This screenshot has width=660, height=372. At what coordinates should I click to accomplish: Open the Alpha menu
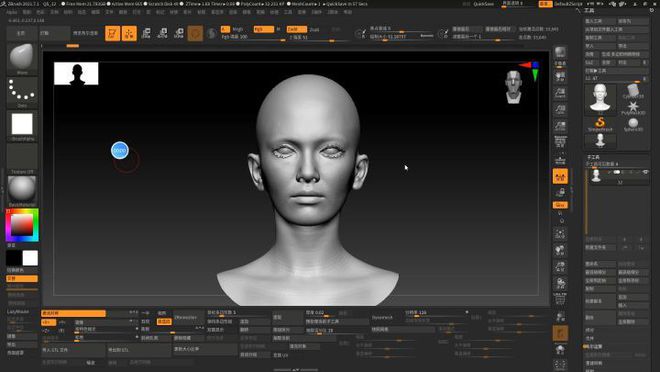click(x=12, y=12)
